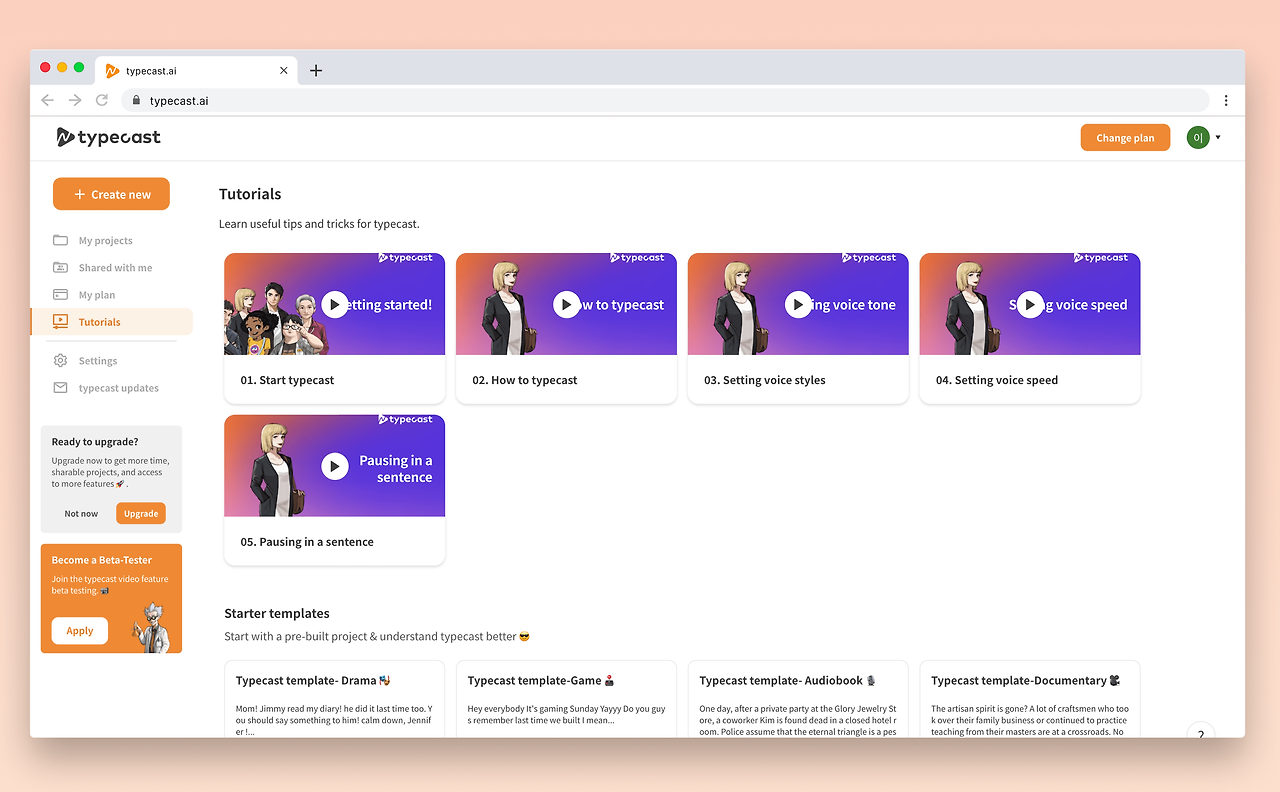The height and width of the screenshot is (792, 1280).
Task: Open the 03. Setting voice styles title
Action: point(765,380)
